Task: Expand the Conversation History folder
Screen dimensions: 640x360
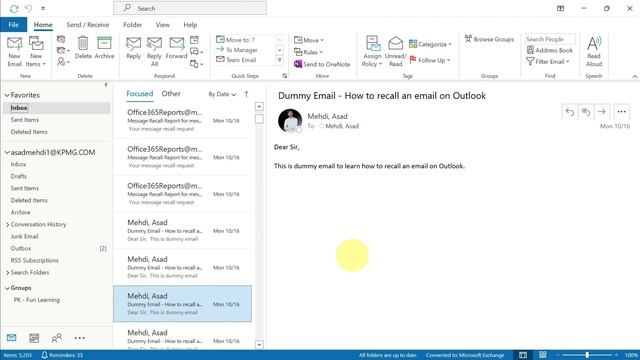Action: [7, 224]
